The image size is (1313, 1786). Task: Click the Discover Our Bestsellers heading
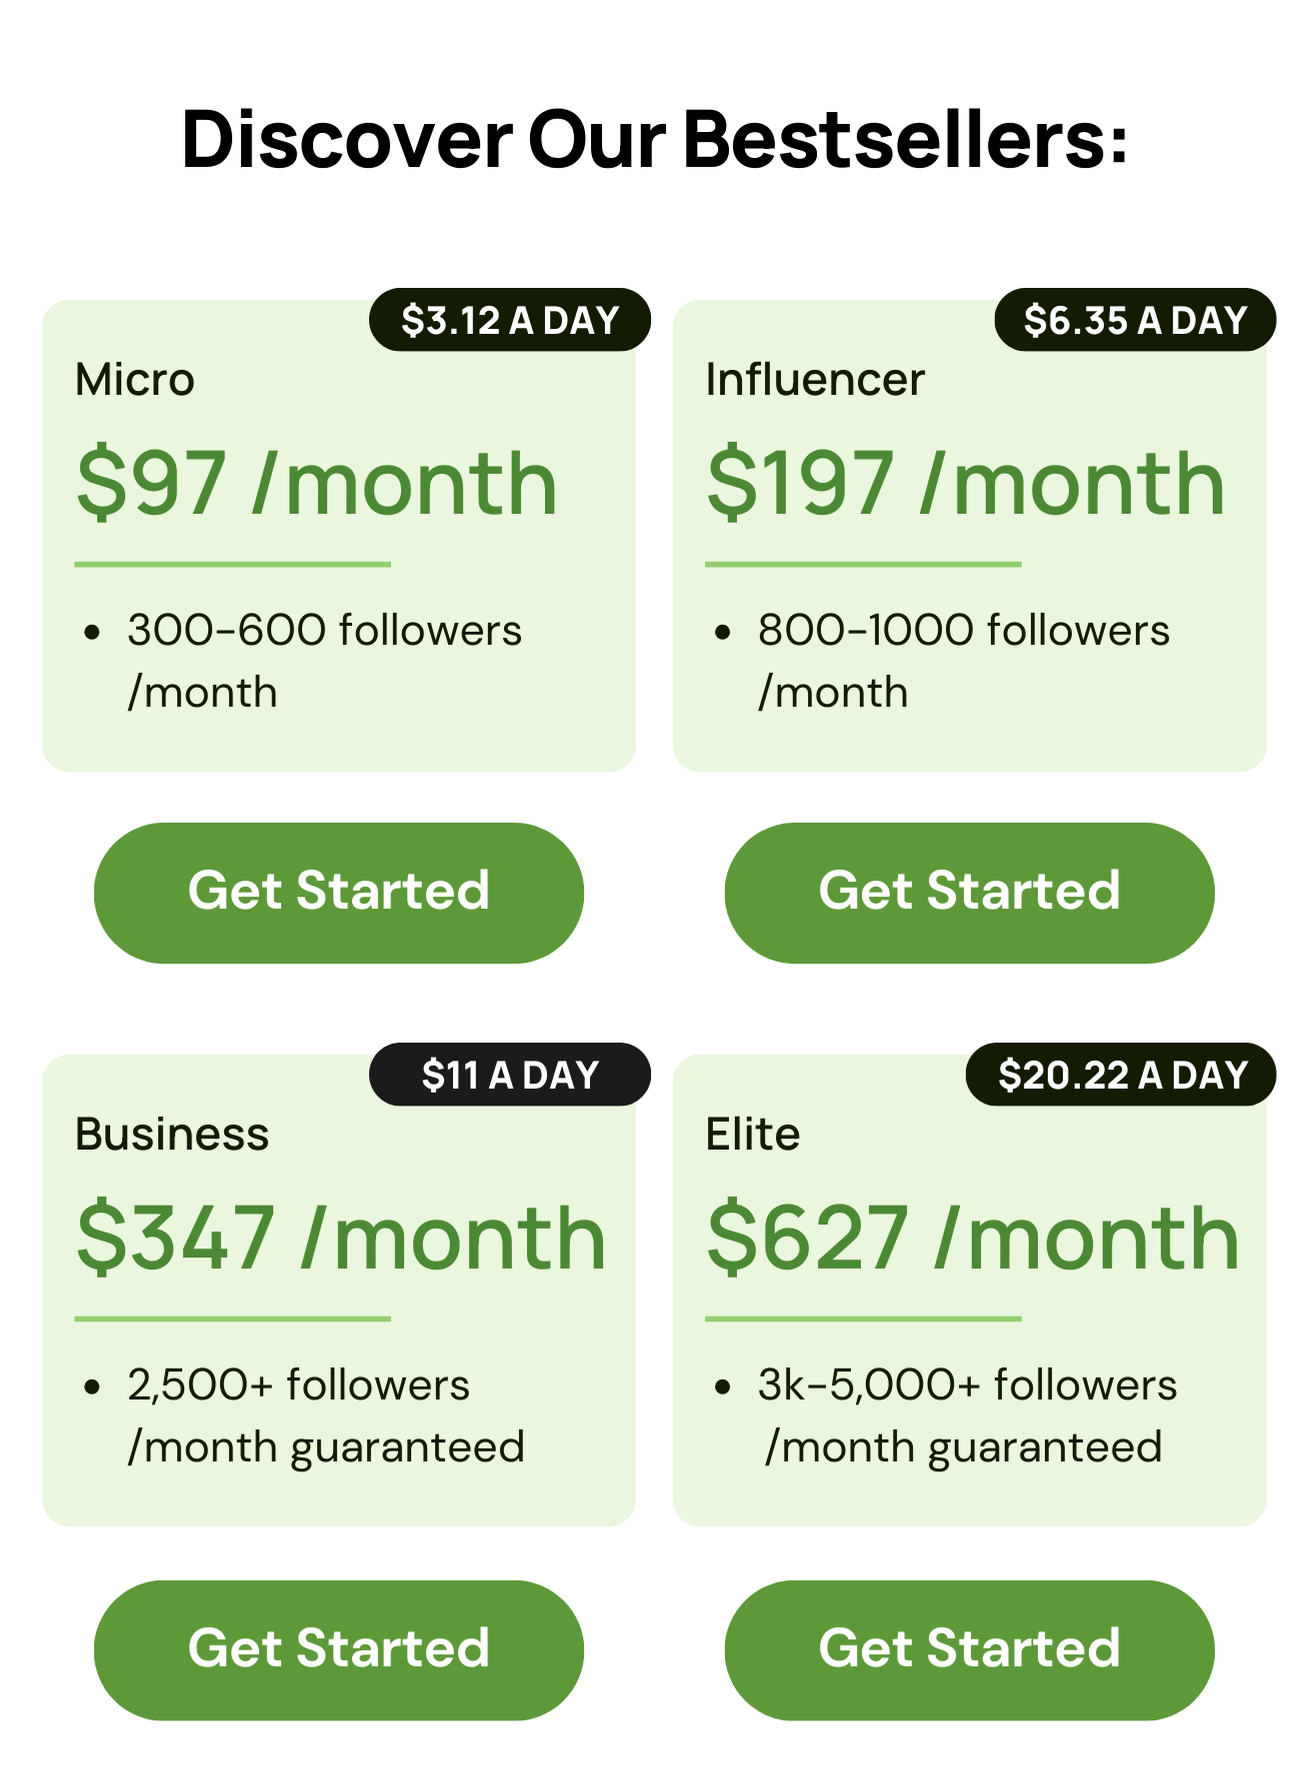(x=655, y=139)
